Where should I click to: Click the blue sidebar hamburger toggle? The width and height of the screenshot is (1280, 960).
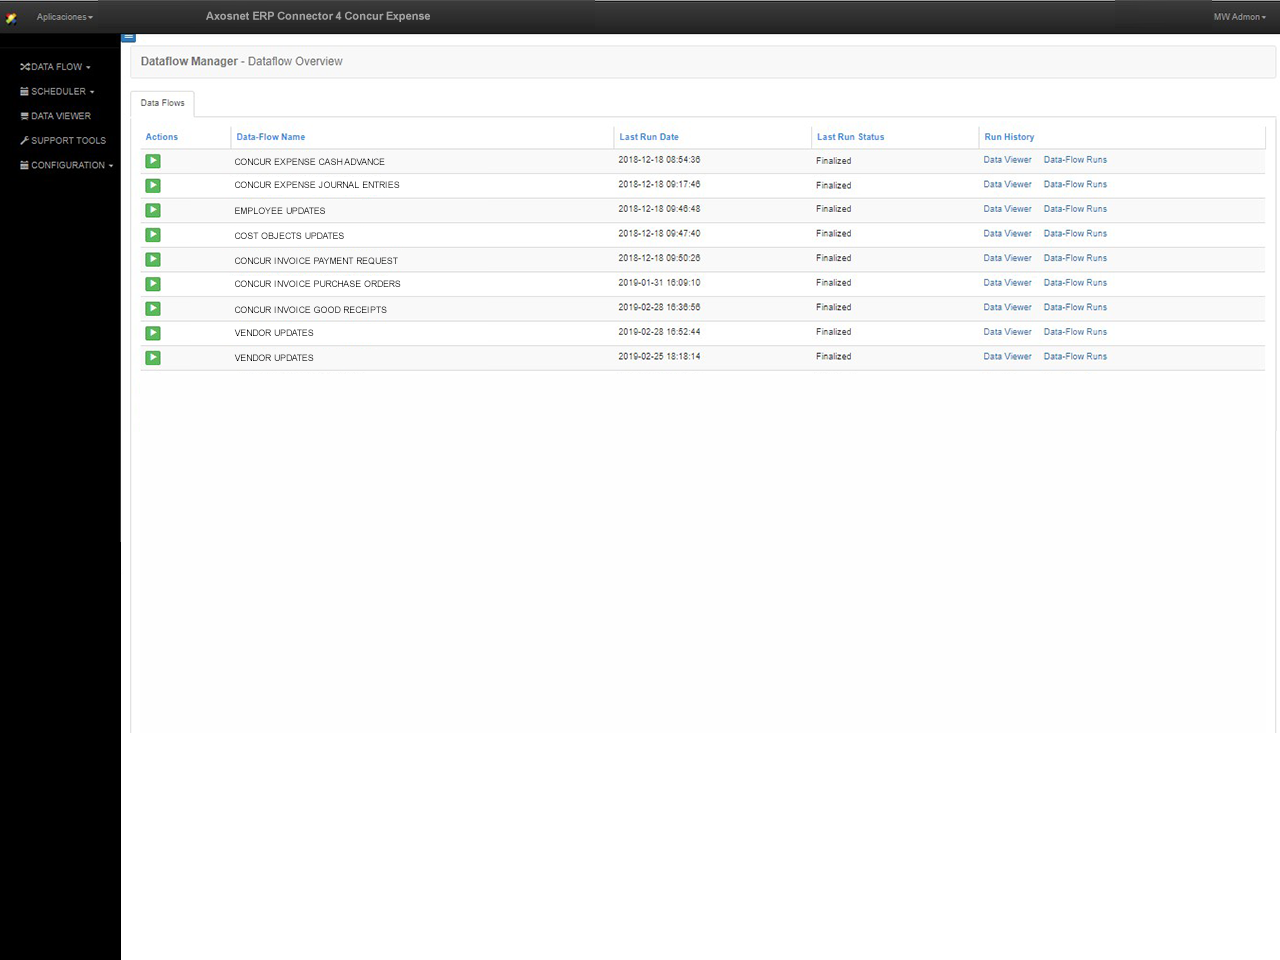128,36
